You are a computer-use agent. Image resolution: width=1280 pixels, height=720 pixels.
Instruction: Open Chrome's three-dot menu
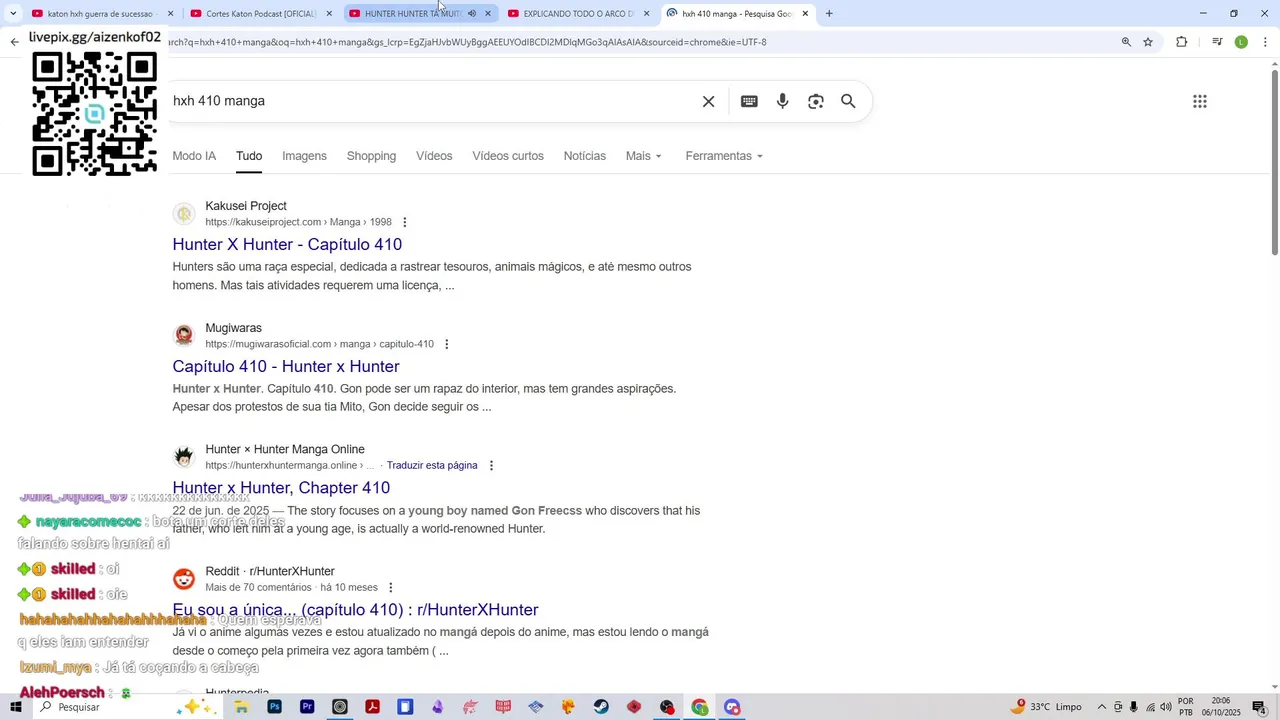click(x=1266, y=42)
